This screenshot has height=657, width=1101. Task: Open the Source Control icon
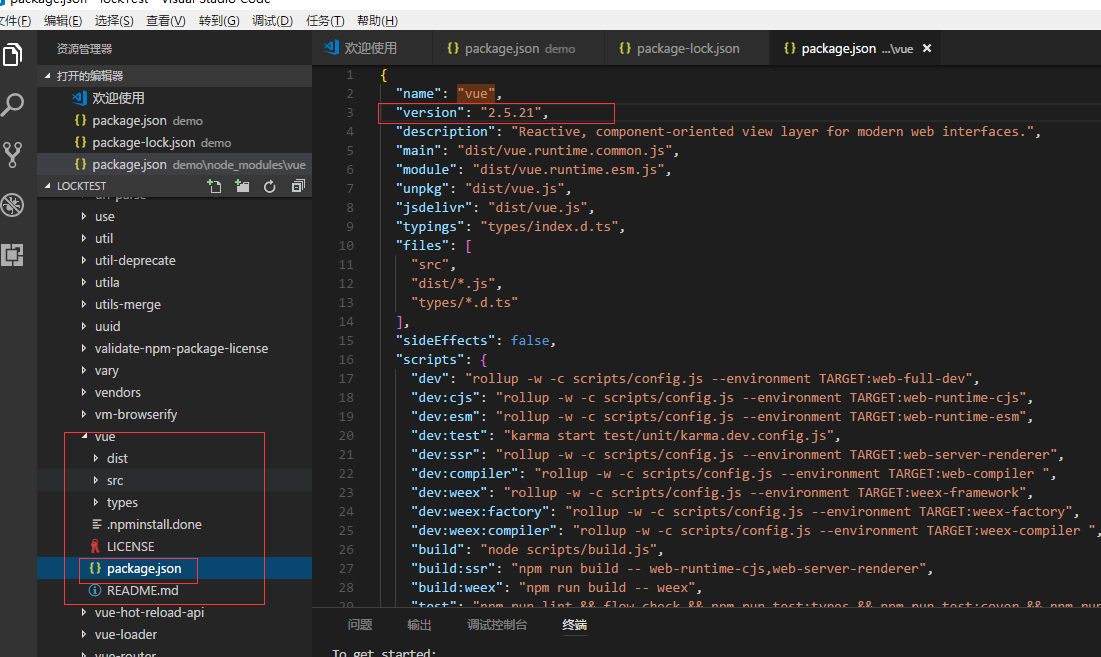[13, 154]
